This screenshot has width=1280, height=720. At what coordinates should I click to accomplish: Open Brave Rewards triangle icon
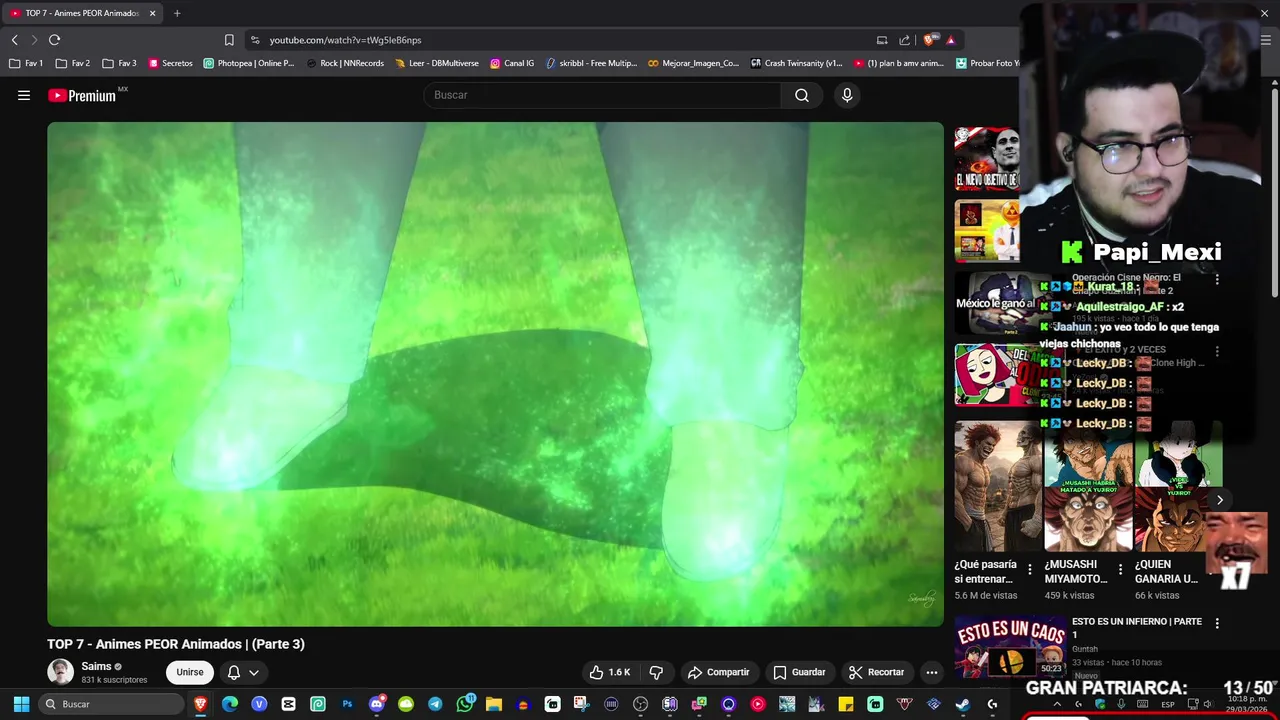coord(951,40)
